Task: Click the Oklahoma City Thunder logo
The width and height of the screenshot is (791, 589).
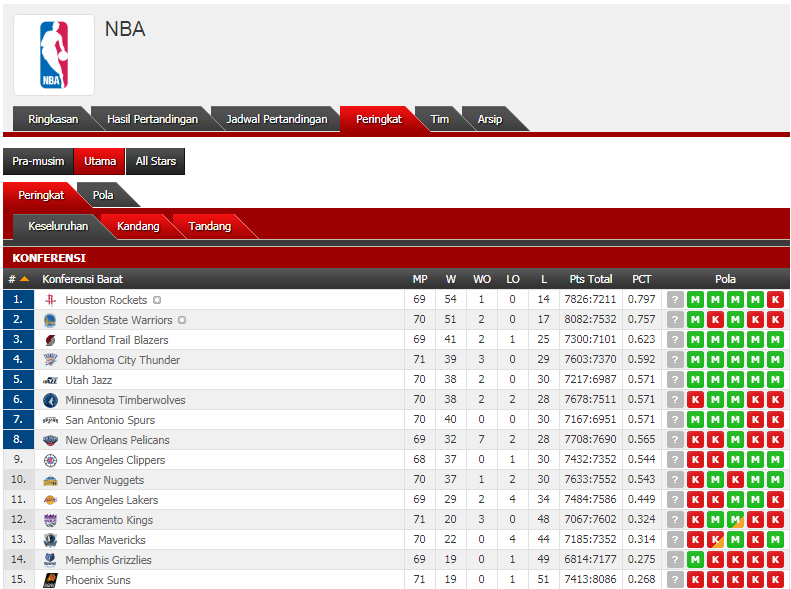Action: pos(50,360)
